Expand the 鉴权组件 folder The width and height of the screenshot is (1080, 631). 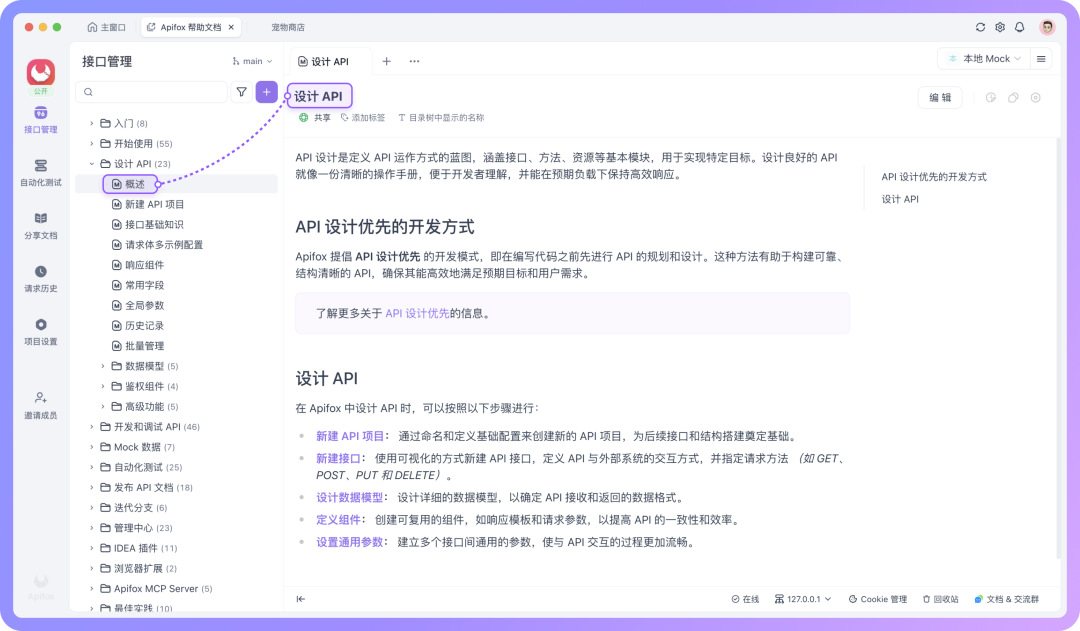click(103, 386)
